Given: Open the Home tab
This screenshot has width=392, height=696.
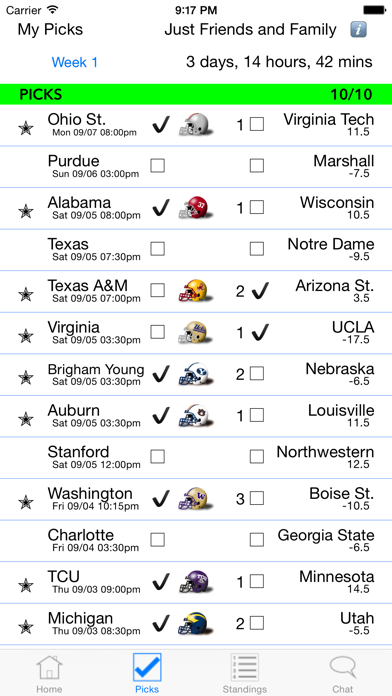Looking at the screenshot, I should [49, 673].
